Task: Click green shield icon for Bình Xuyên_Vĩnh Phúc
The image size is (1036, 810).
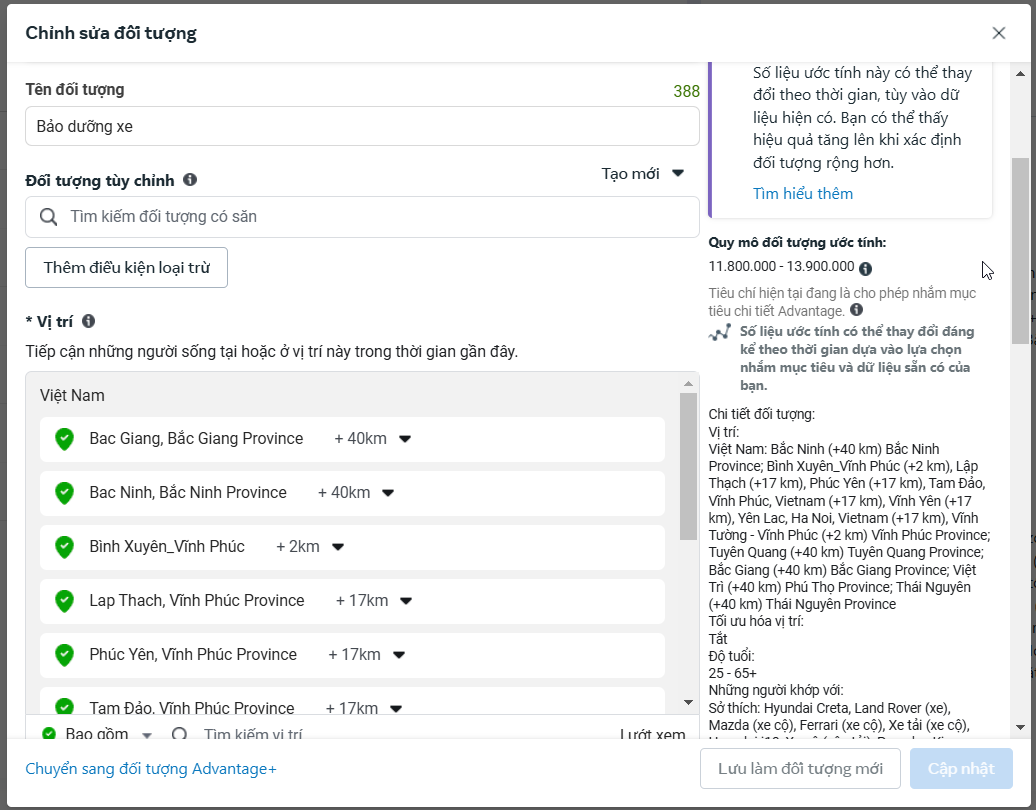Action: coord(64,547)
